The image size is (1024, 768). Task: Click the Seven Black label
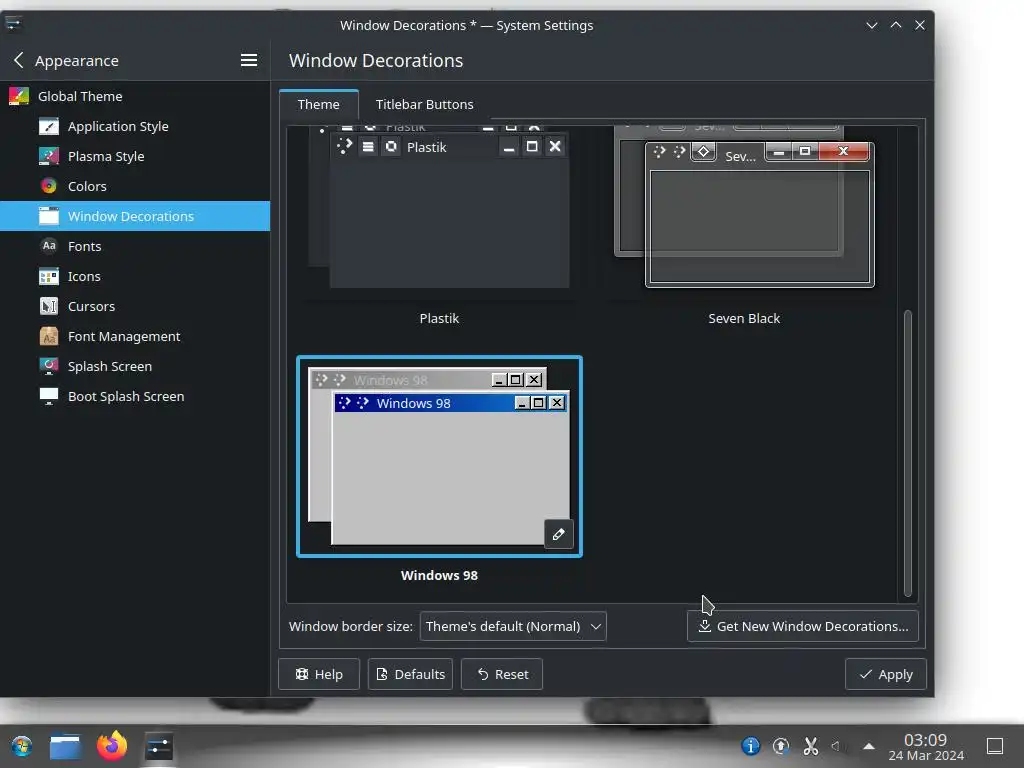[x=744, y=319]
